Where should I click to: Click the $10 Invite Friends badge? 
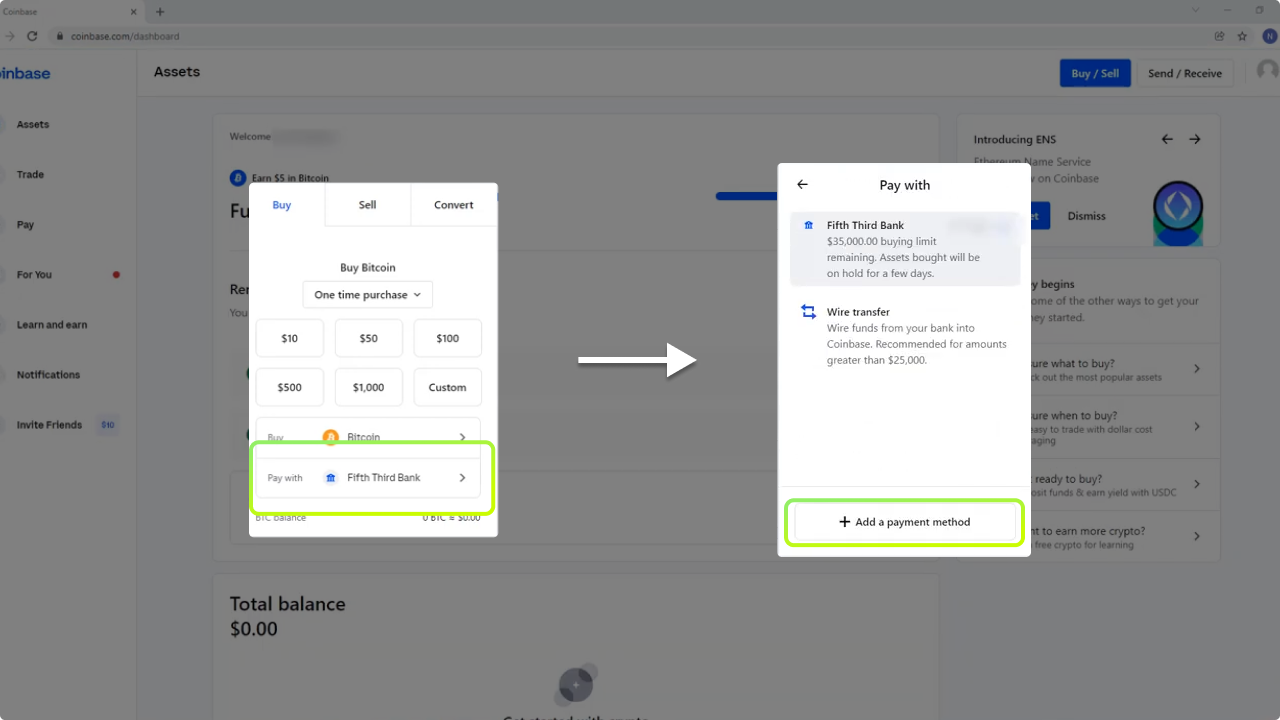(108, 425)
